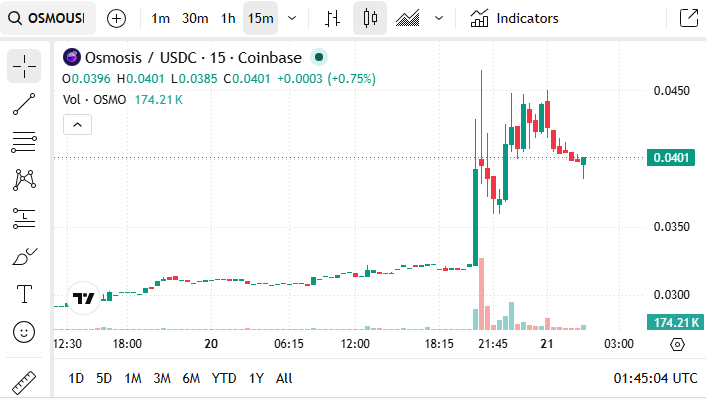Switch to the 30m timeframe
The width and height of the screenshot is (706, 400).
[195, 18]
